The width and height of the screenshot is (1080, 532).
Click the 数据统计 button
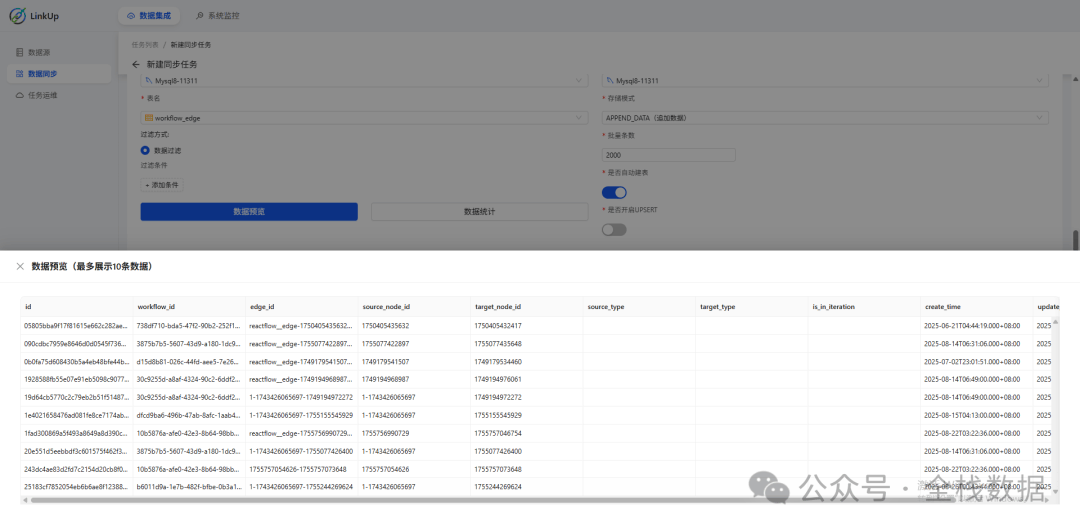tap(479, 212)
